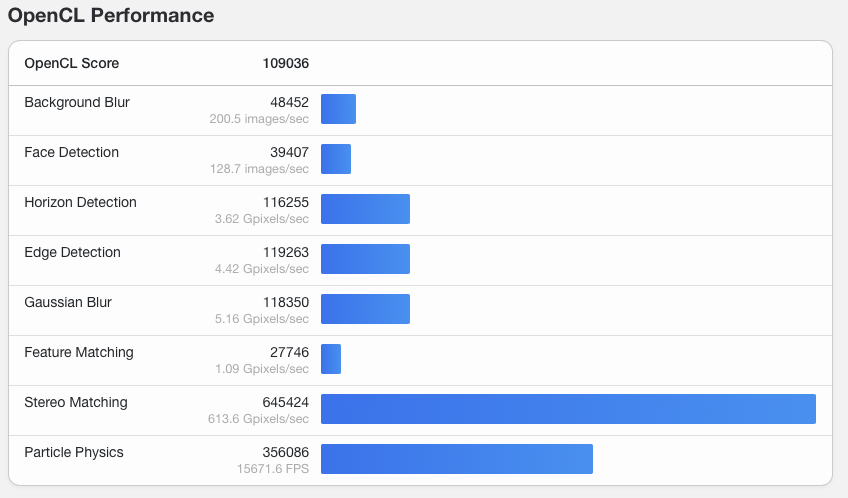Click the Gaussian Blur score 118350

click(x=285, y=302)
